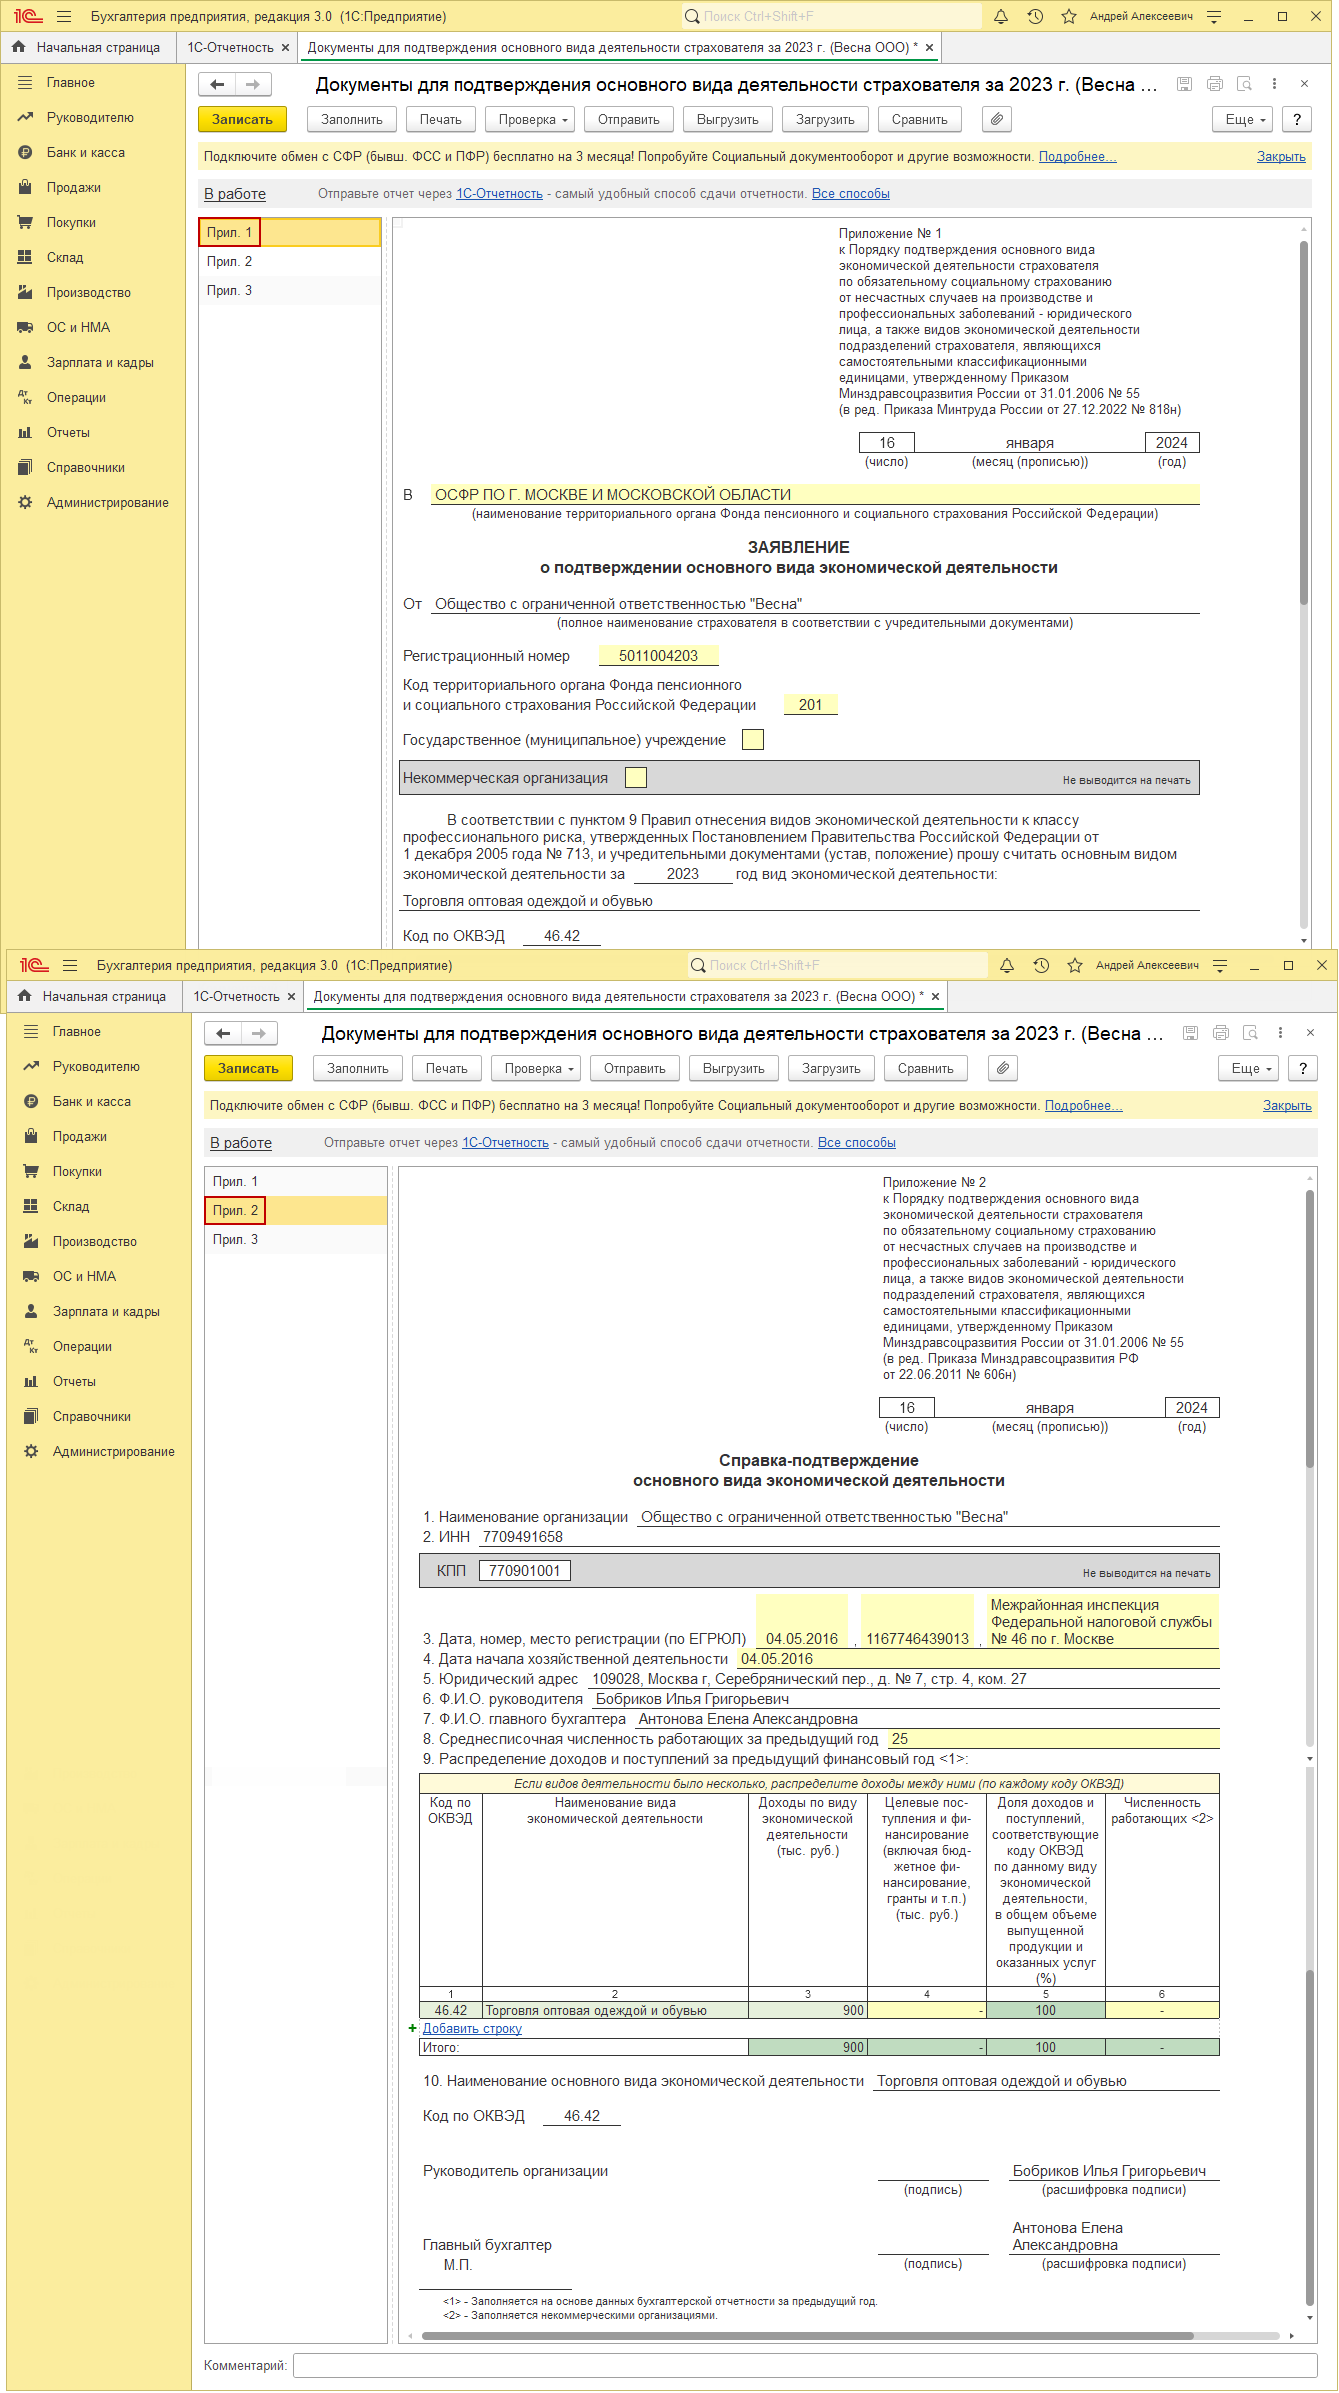Viewport: 1339px width, 2393px height.
Task: Click paperclip attachments button in bottom window
Action: 1003,1068
